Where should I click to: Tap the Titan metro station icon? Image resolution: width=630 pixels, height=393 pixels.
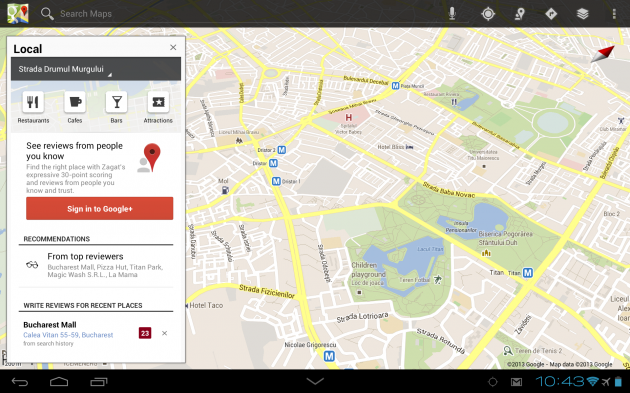point(528,273)
